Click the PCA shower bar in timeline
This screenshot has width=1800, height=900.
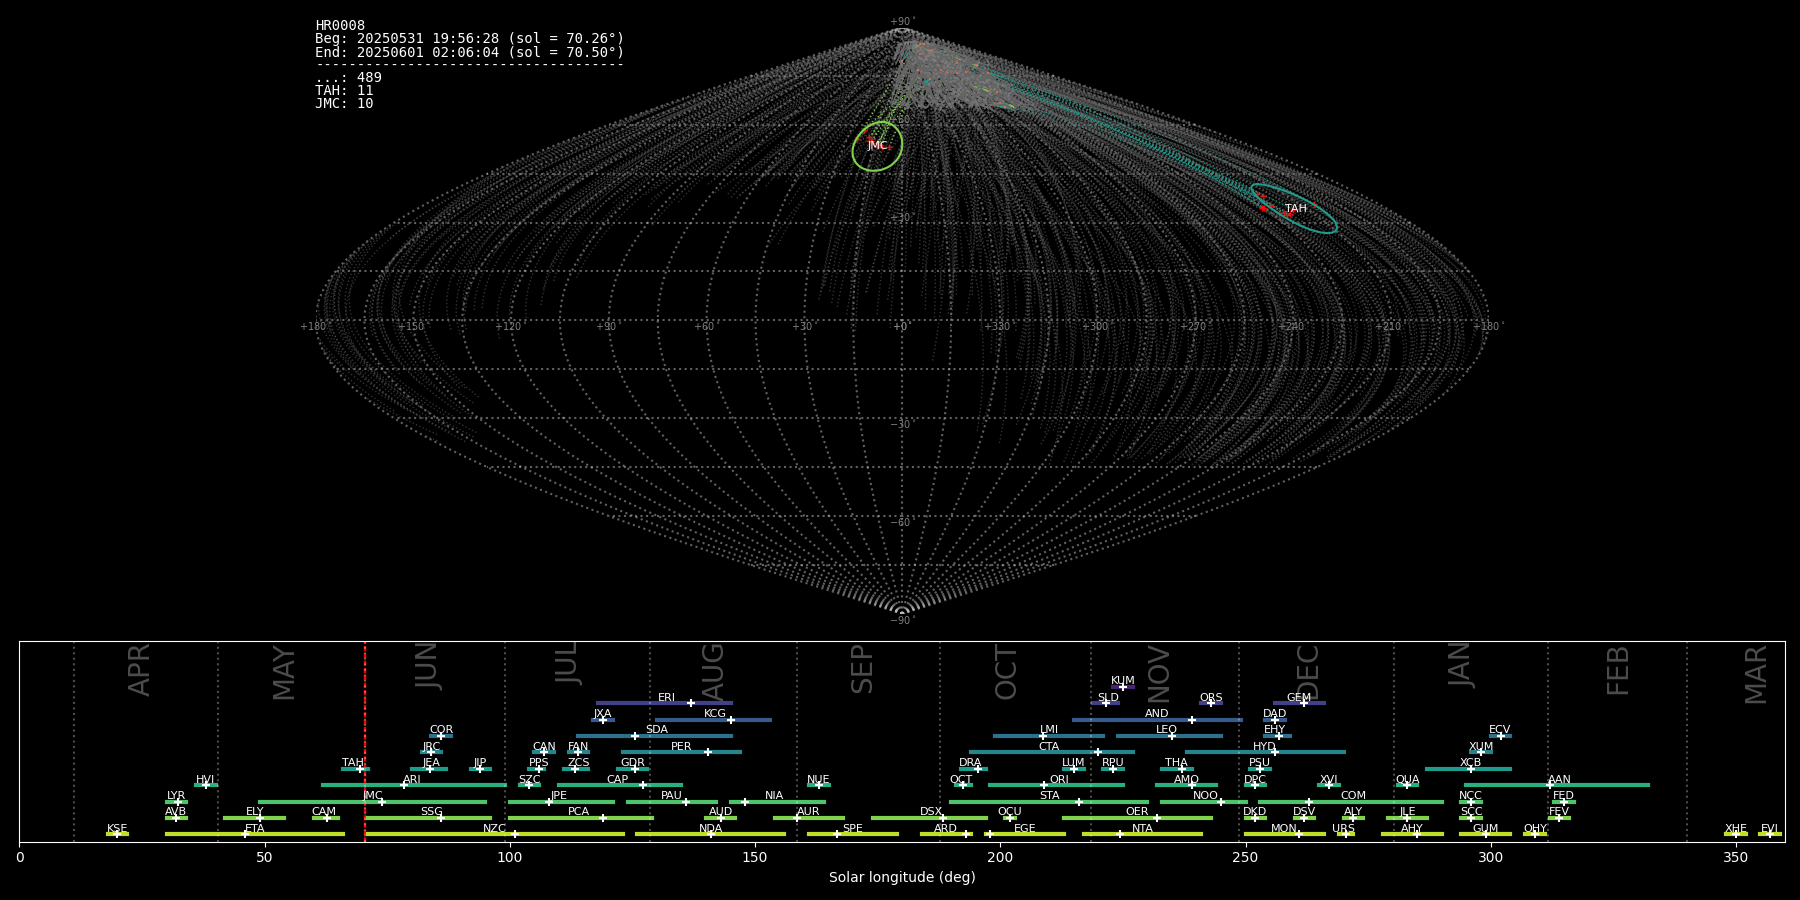pos(580,818)
